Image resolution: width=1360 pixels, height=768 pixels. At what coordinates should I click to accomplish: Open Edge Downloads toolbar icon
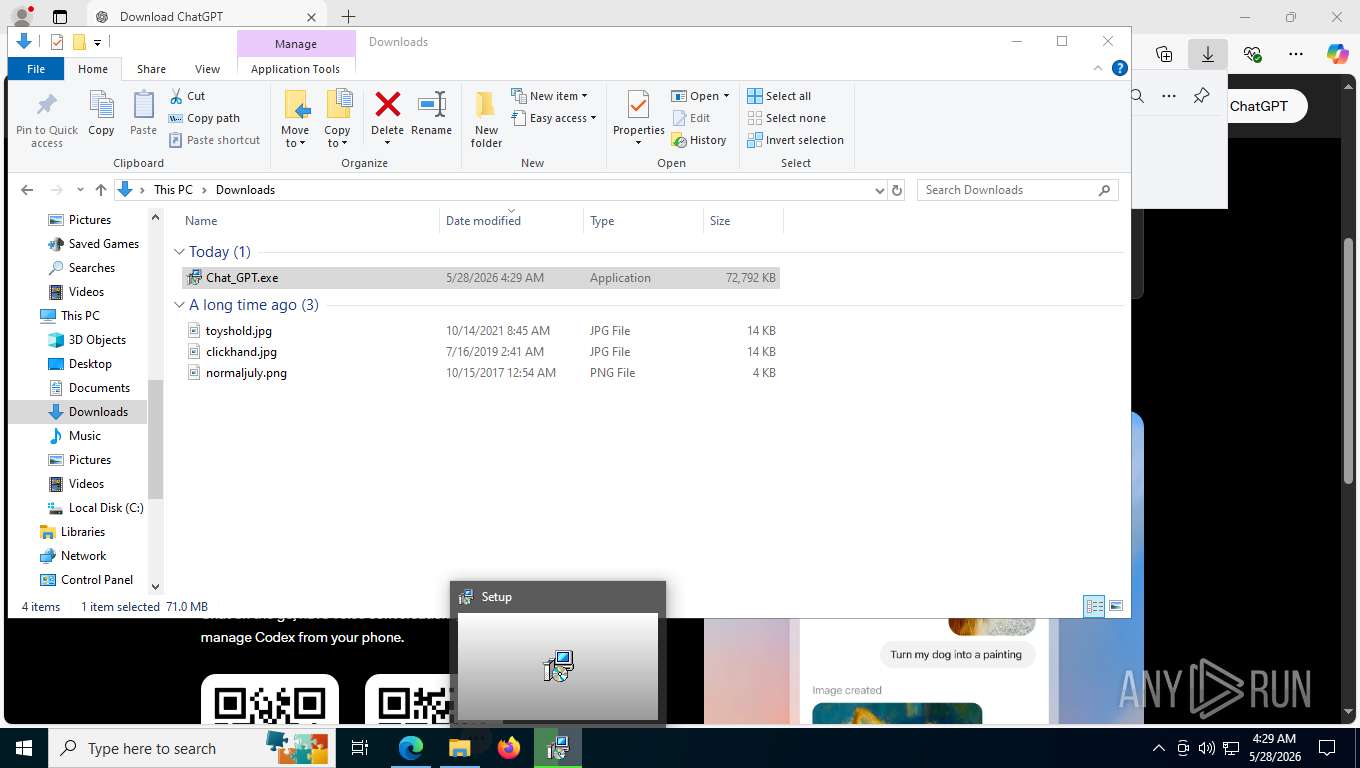[x=1208, y=54]
